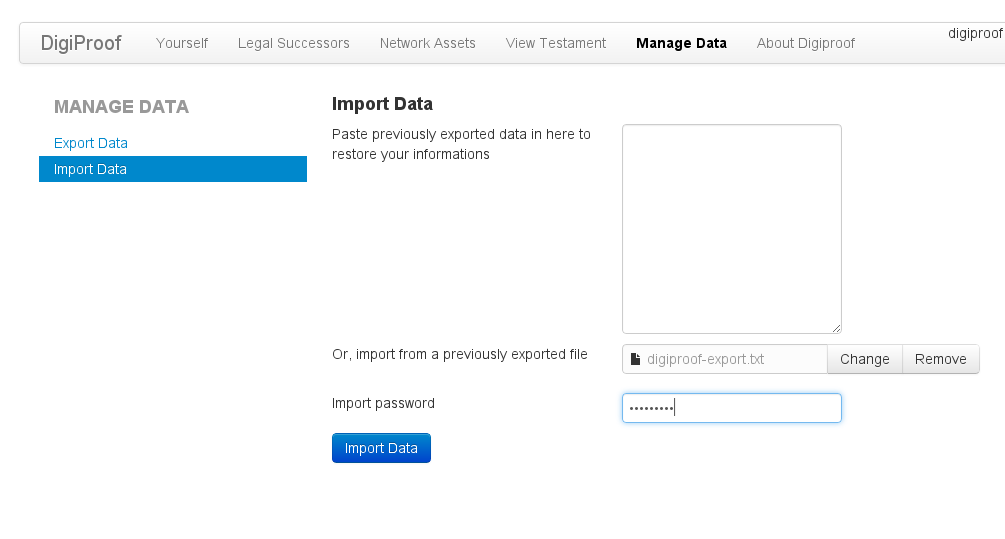Screen dimensions: 1005x539
Task: Click the DigiProof brand logo
Action: tap(81, 43)
